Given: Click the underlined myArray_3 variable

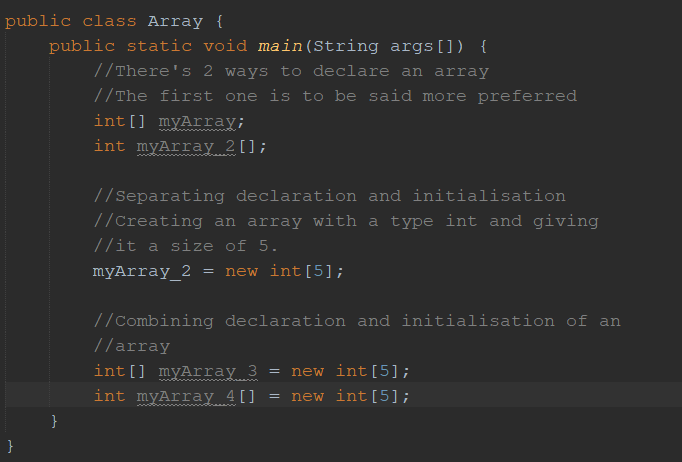Looking at the screenshot, I should [208, 372].
